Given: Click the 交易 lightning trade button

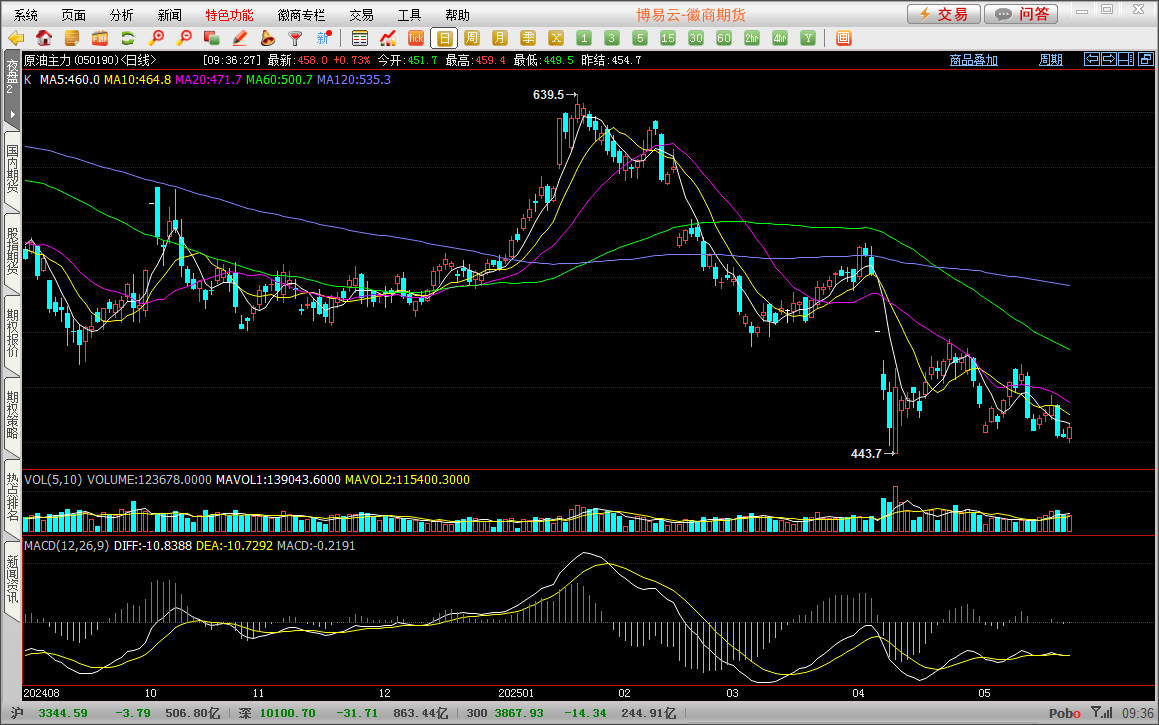Looking at the screenshot, I should pos(944,14).
